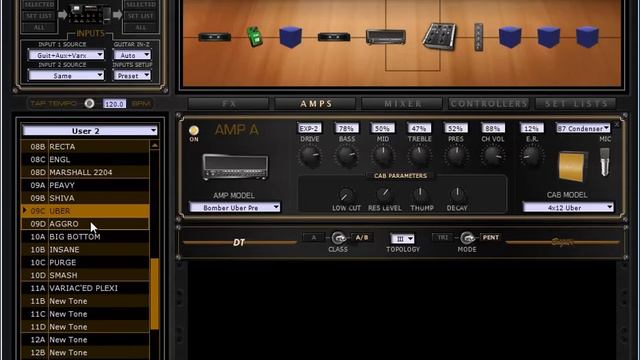The width and height of the screenshot is (640, 360).
Task: Open Input 2 Source dropdown
Action: [x=66, y=76]
